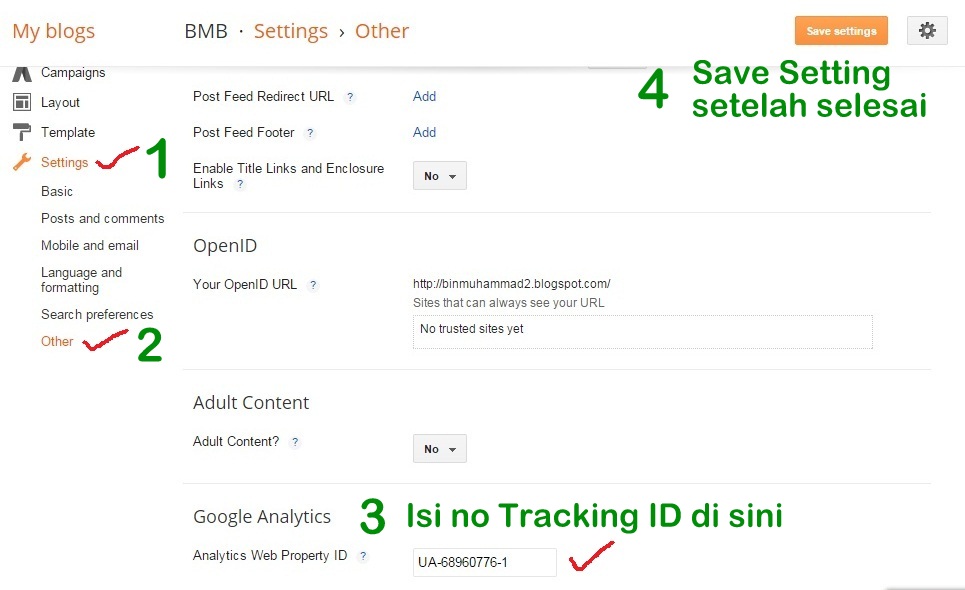Click the help icon beside Post Feed Redirect URL

[350, 97]
